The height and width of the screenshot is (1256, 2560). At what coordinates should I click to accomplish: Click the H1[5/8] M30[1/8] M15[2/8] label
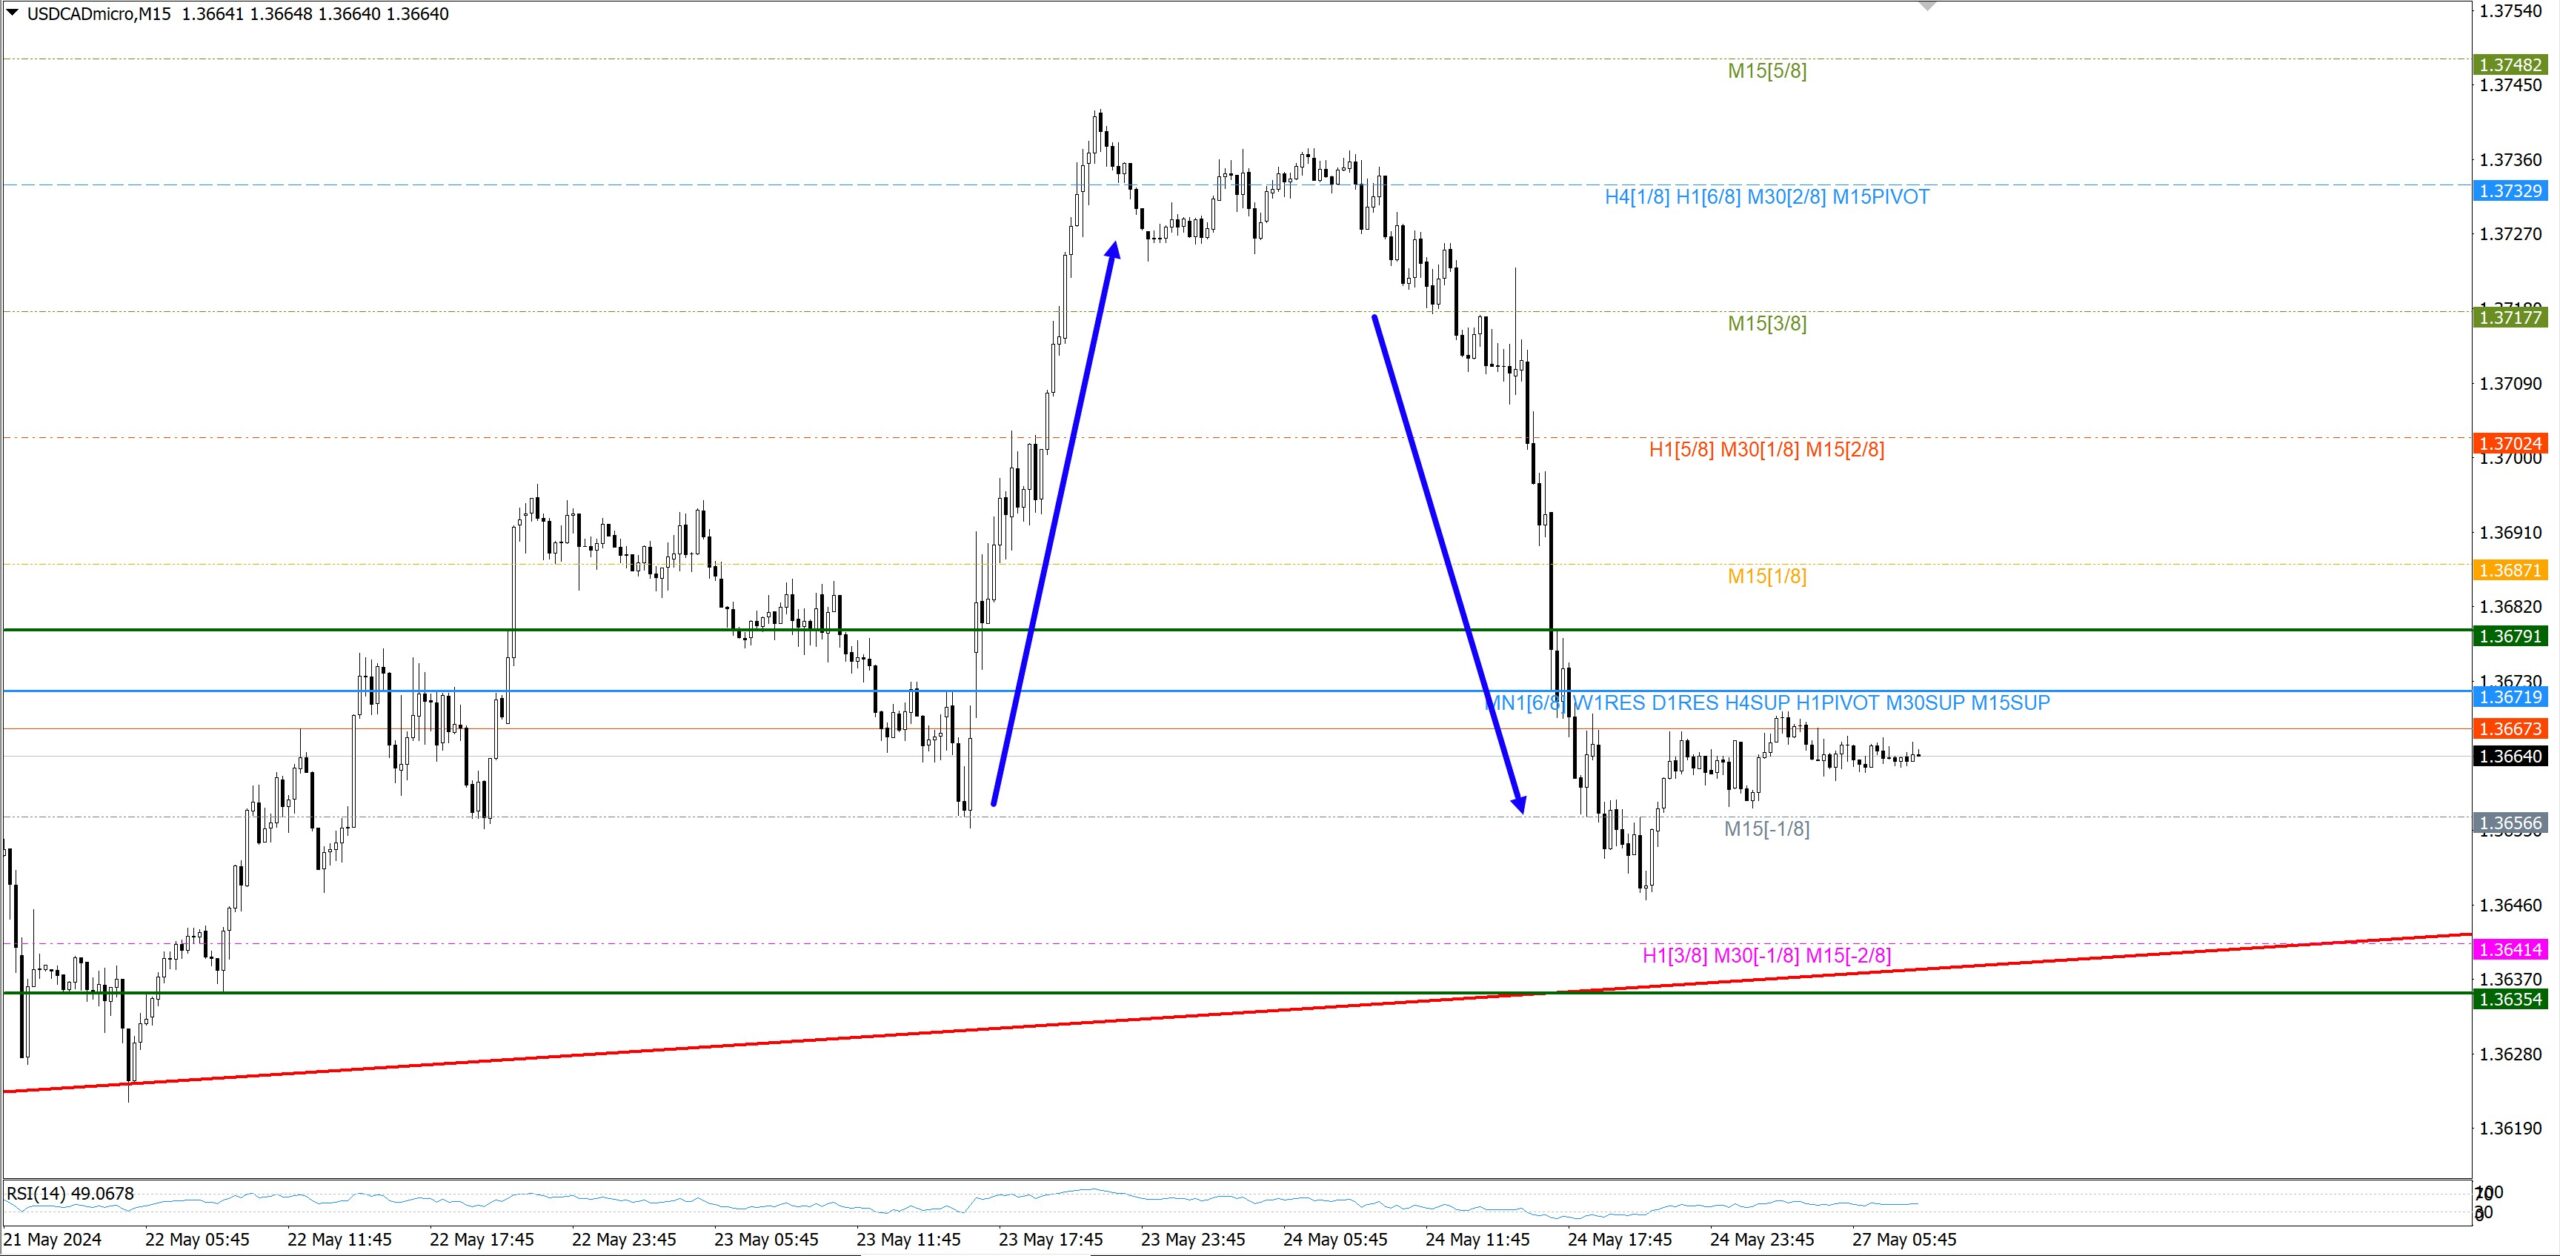(1766, 450)
